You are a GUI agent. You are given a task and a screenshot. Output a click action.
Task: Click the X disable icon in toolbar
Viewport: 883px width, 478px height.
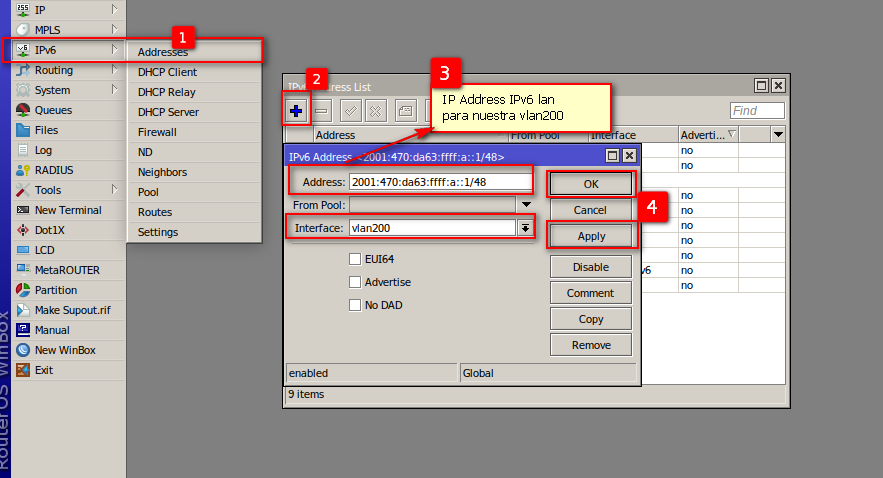tap(376, 110)
